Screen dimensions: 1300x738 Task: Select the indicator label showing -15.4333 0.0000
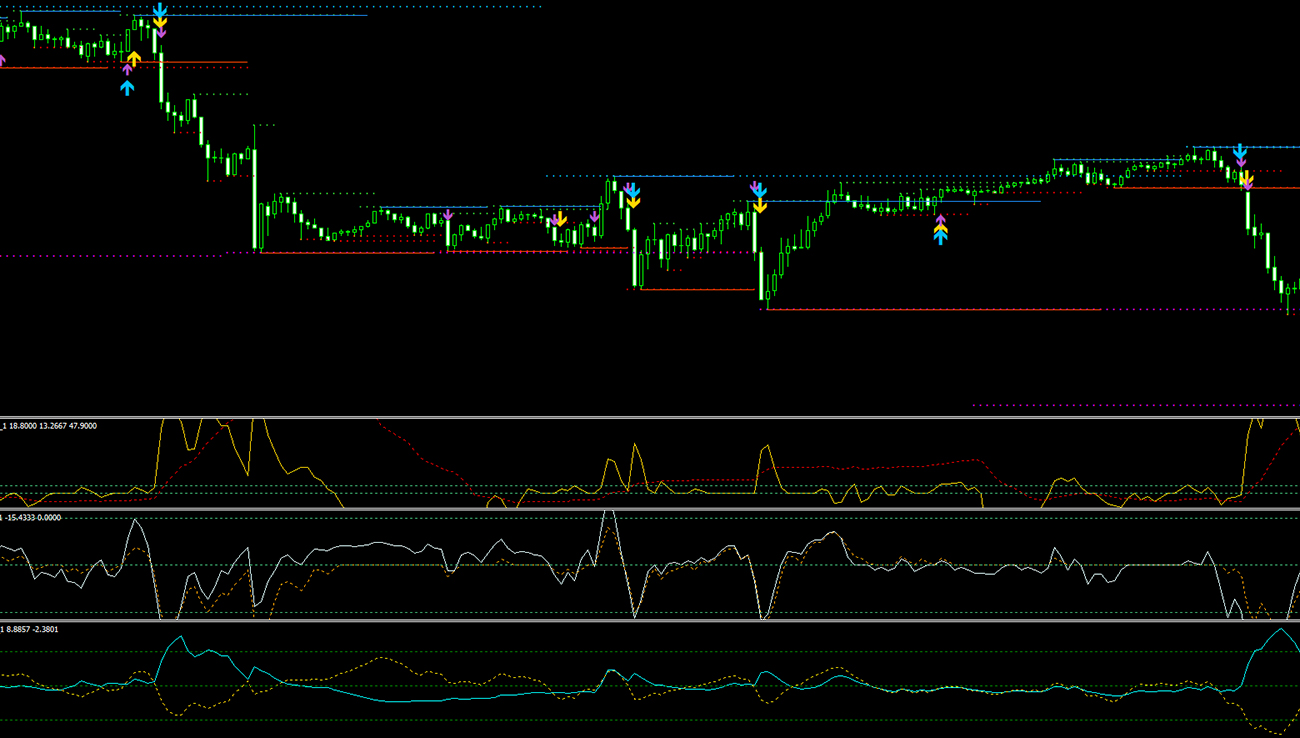tap(33, 518)
